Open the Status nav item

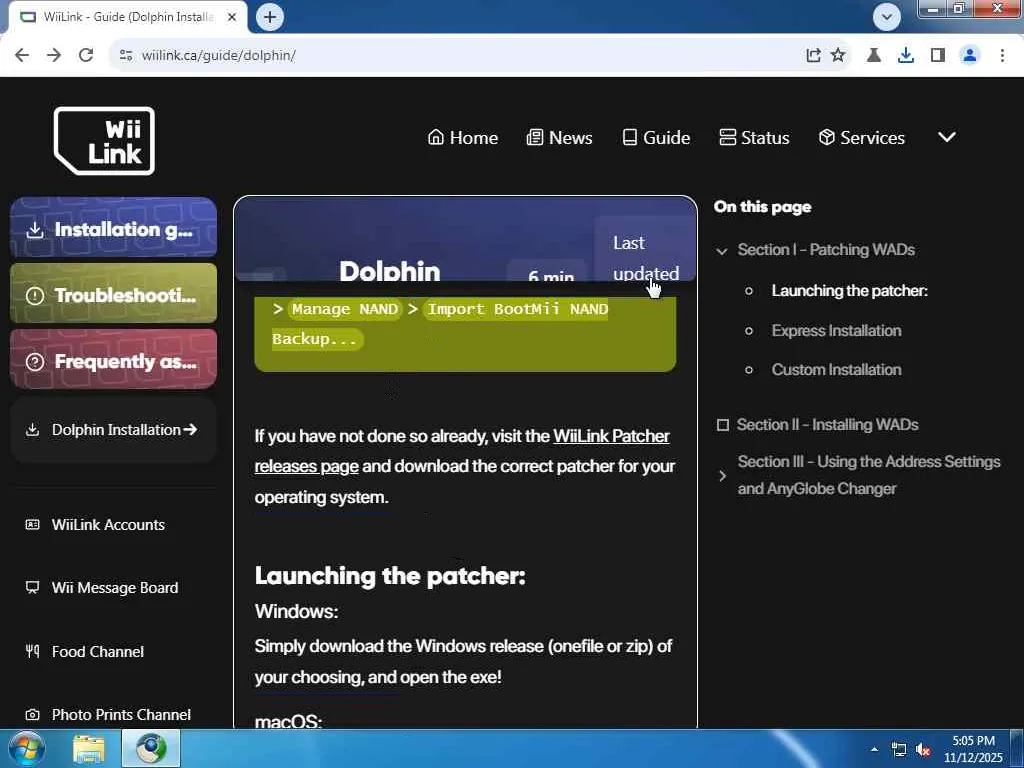(x=754, y=138)
